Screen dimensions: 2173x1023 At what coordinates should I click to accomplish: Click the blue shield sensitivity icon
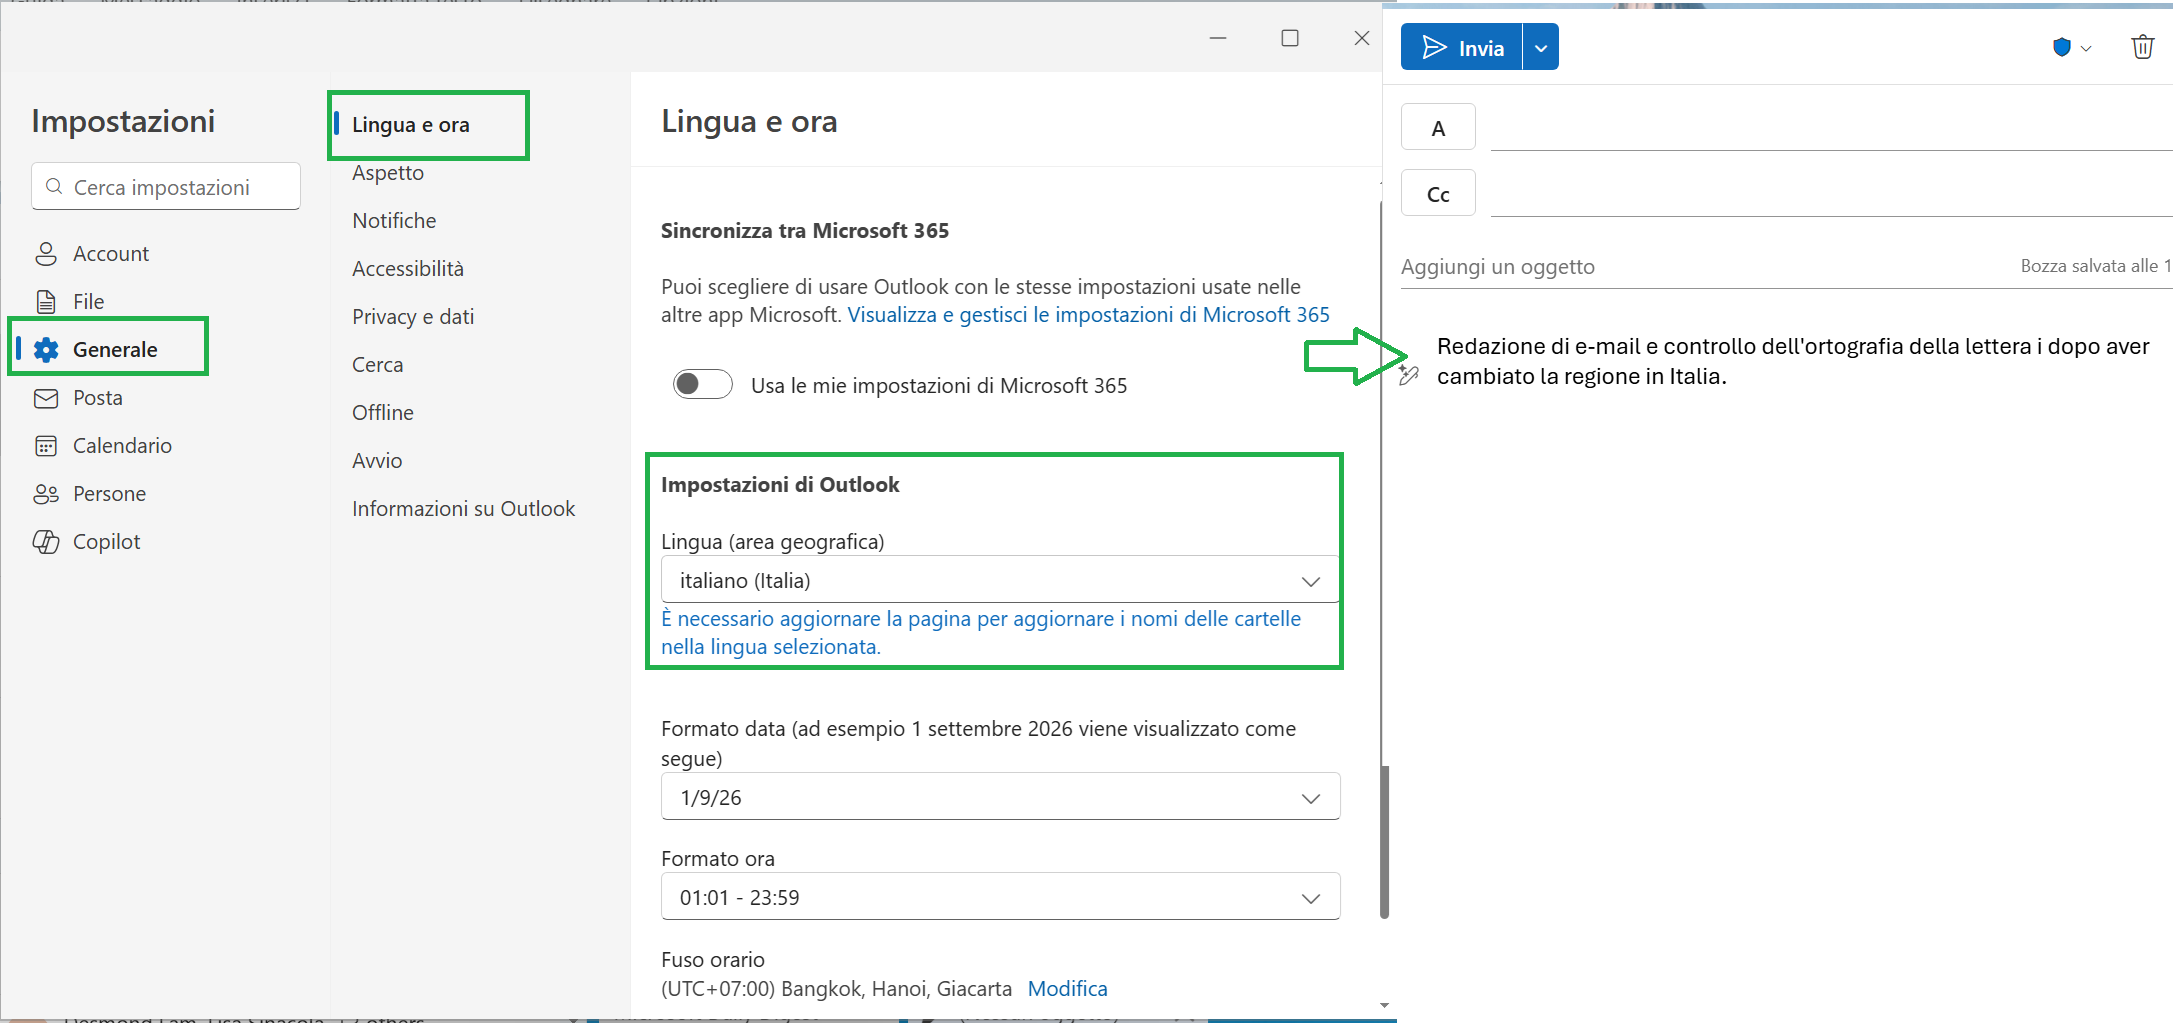2061,47
